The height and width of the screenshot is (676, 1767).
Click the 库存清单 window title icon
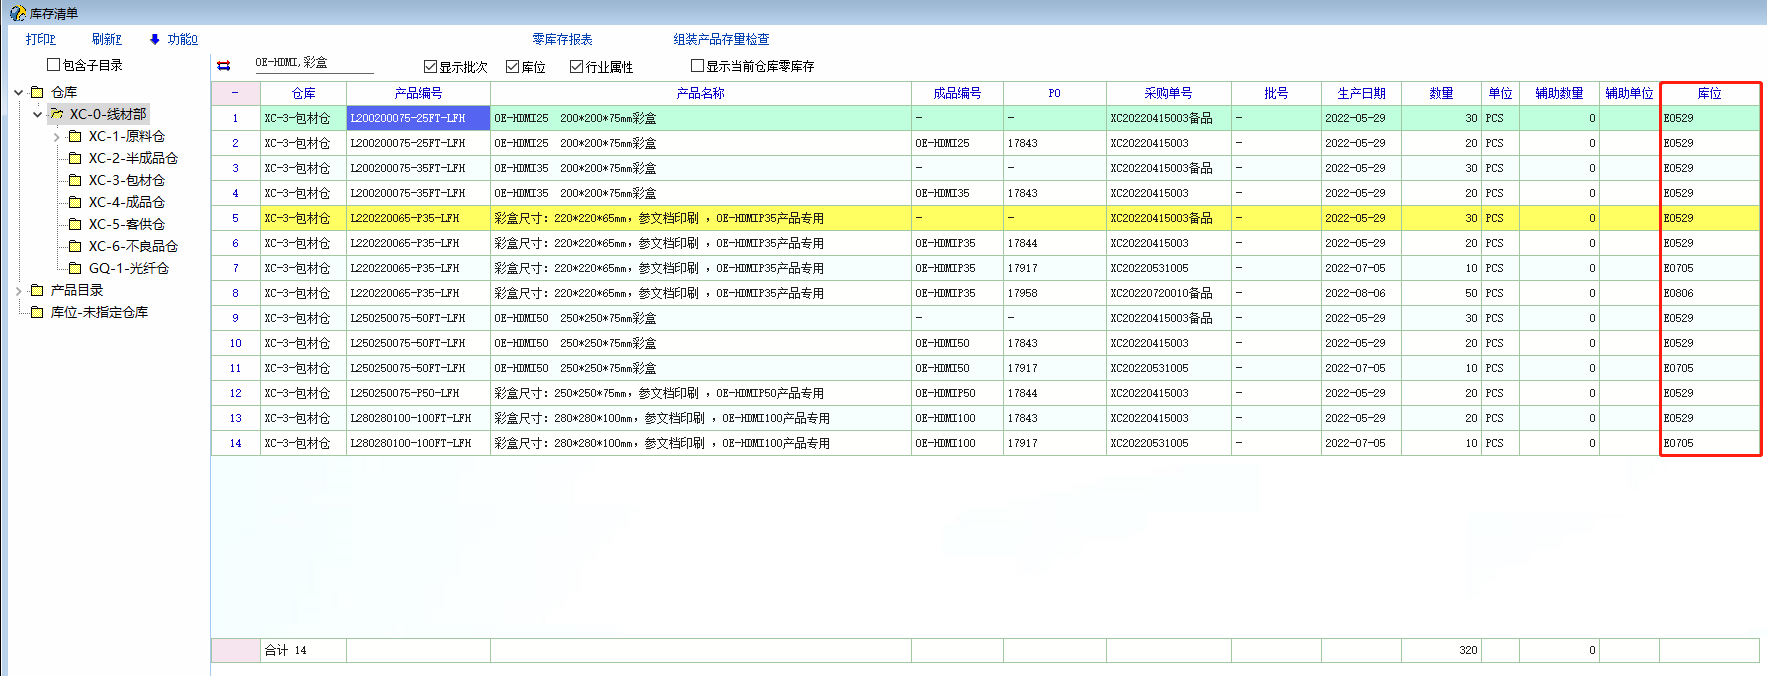[17, 13]
